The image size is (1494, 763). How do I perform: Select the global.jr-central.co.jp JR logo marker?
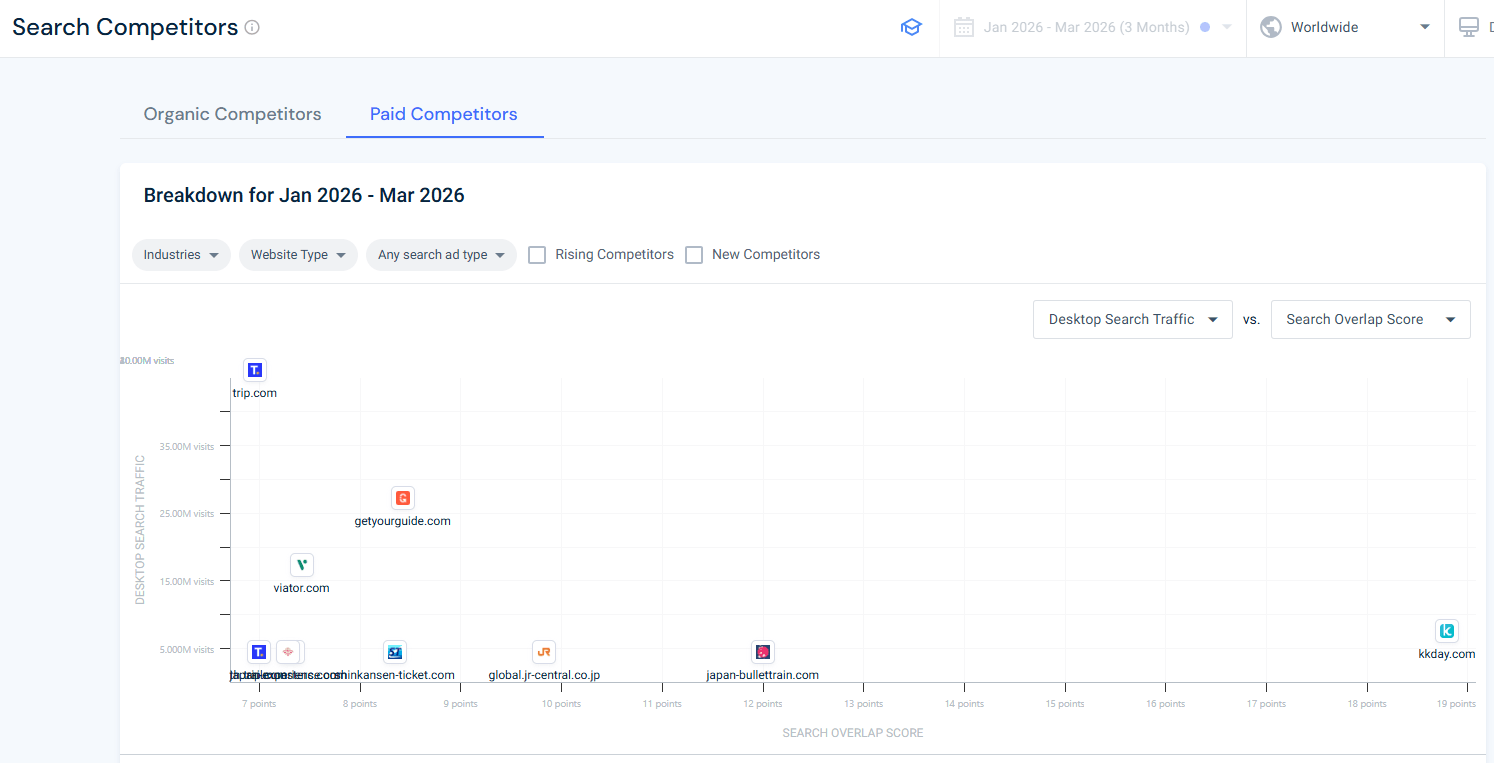pyautogui.click(x=544, y=652)
